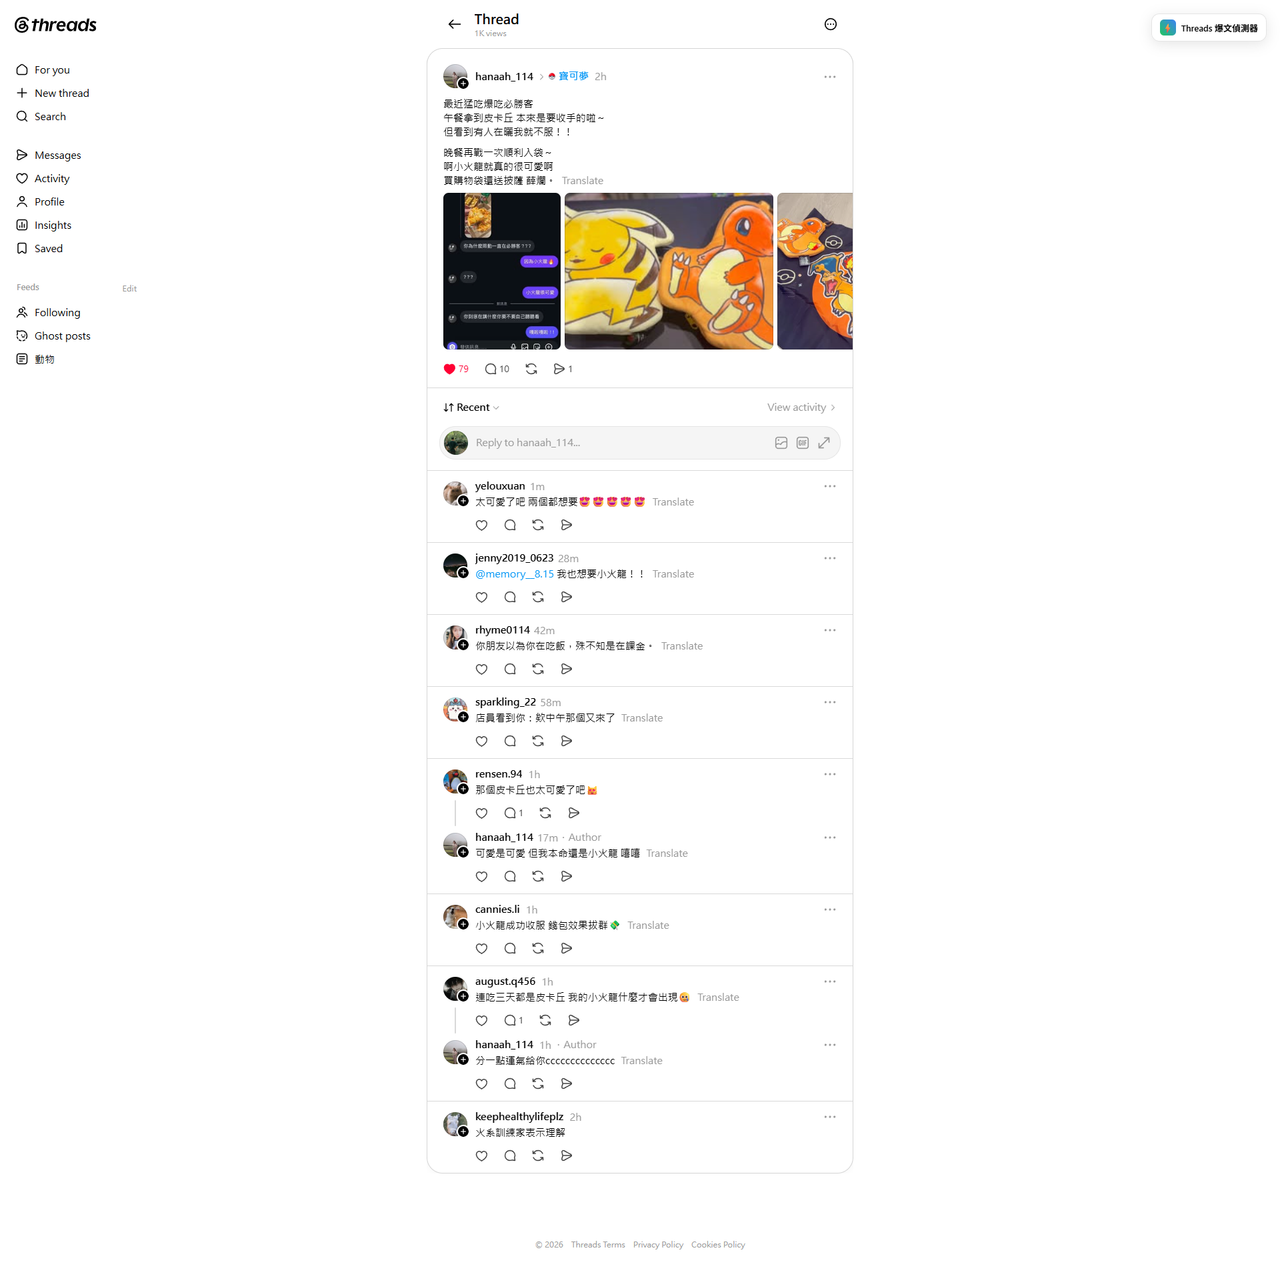Like sparkling_22's comment
The width and height of the screenshot is (1280, 1267).
pos(482,741)
